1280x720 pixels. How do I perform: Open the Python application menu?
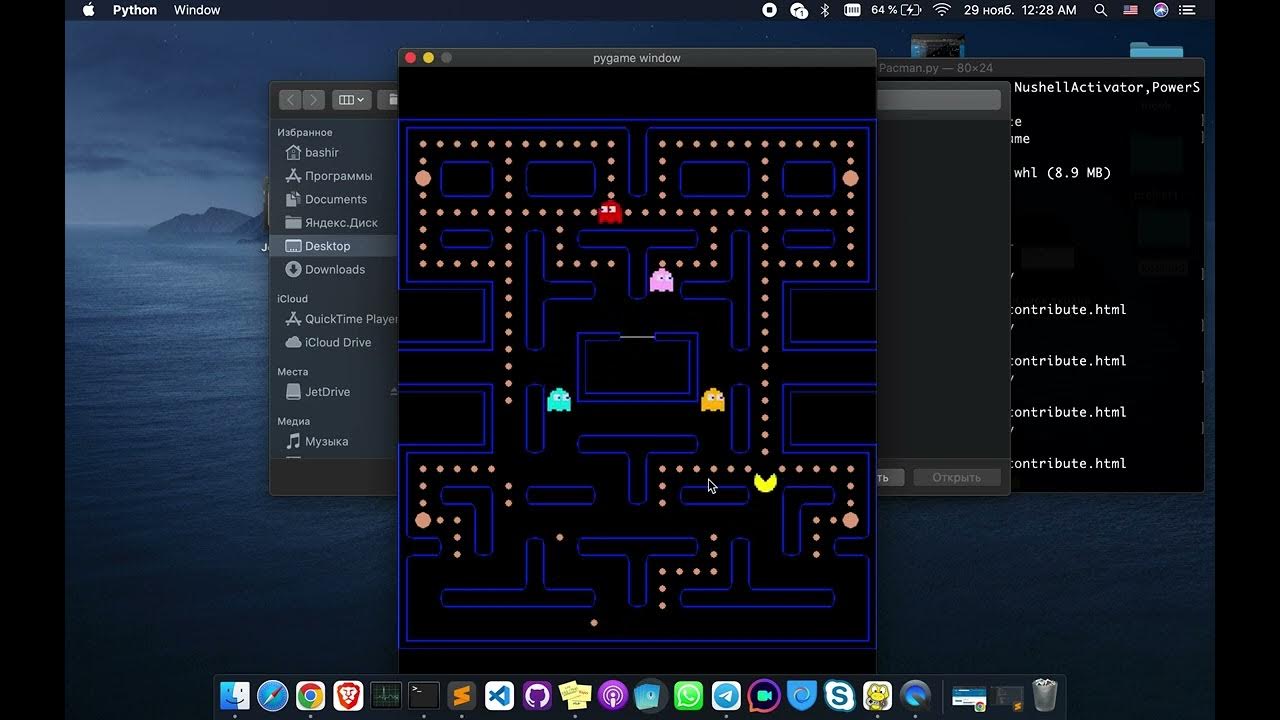135,10
